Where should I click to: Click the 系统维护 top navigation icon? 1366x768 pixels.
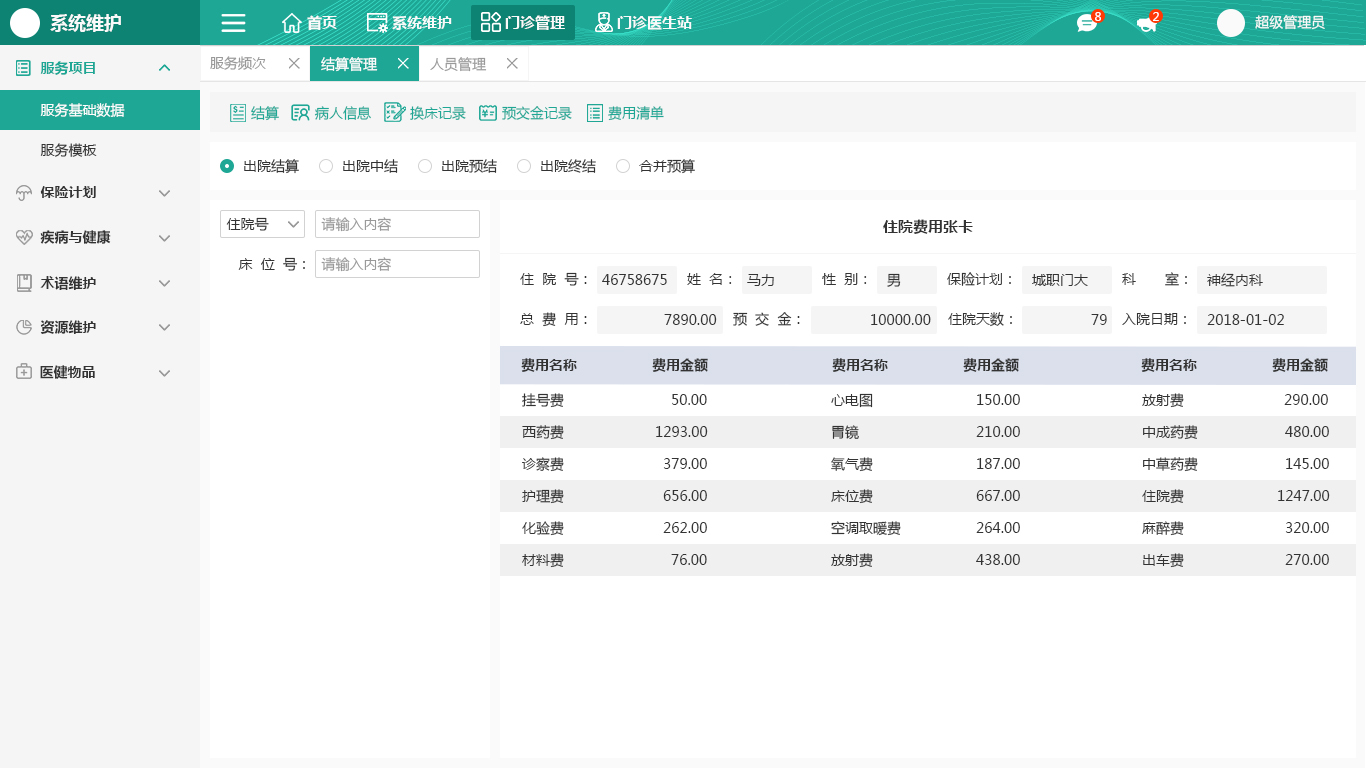tap(377, 23)
